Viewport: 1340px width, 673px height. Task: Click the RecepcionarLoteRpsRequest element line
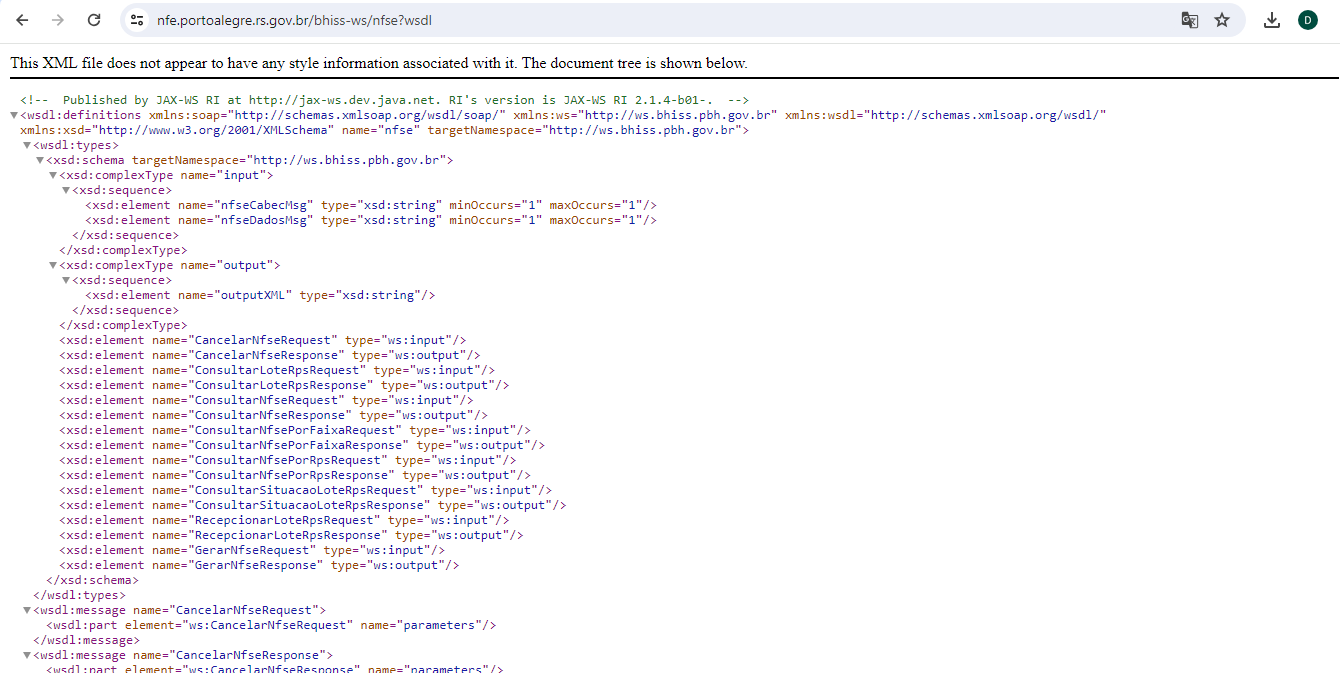[x=284, y=520]
